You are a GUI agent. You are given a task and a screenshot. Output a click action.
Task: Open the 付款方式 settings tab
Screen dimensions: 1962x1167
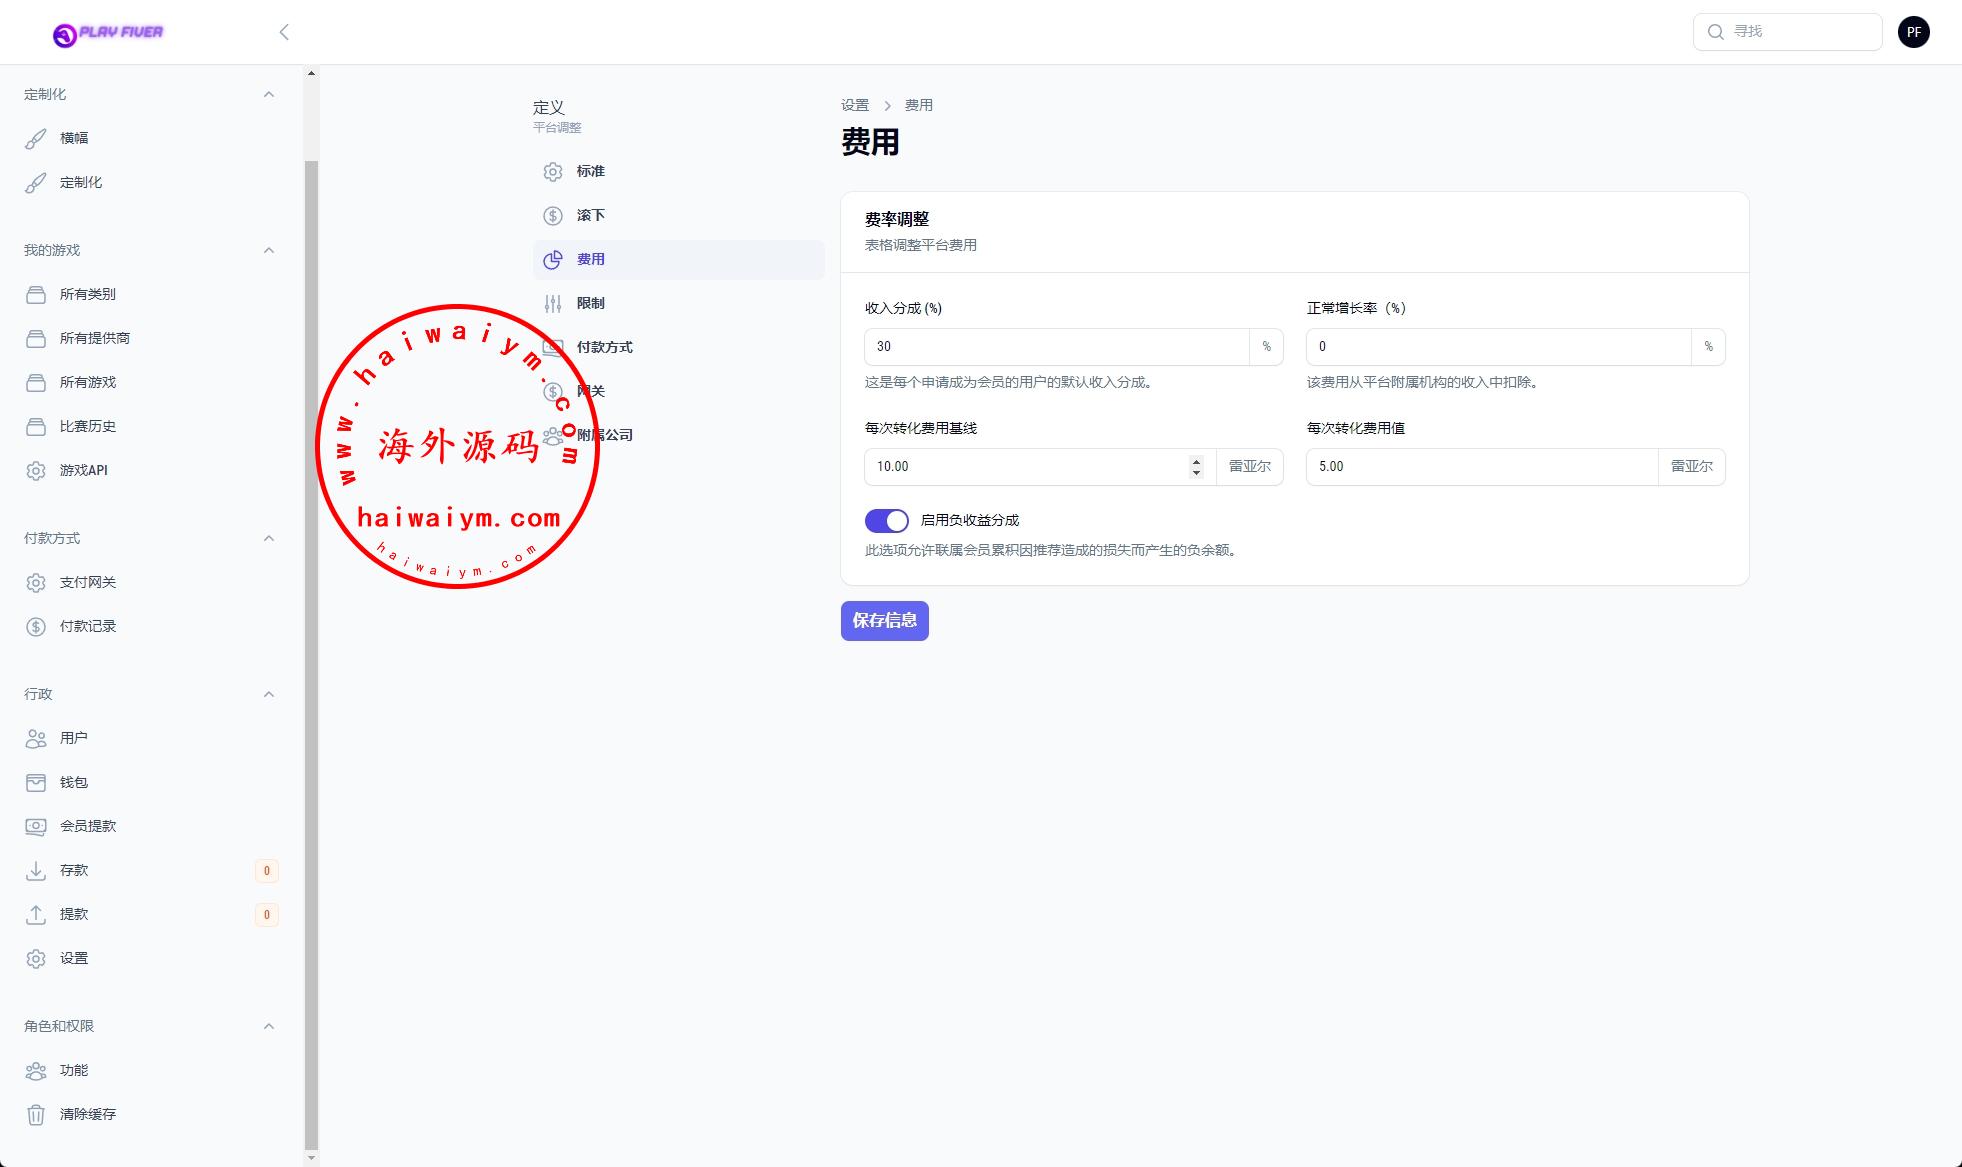pos(604,347)
